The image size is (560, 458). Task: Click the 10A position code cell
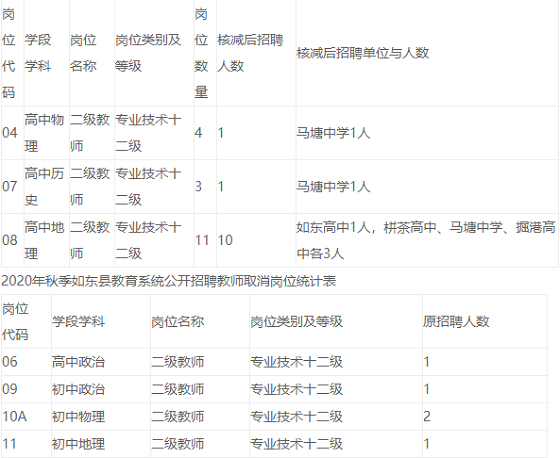pyautogui.click(x=26, y=417)
